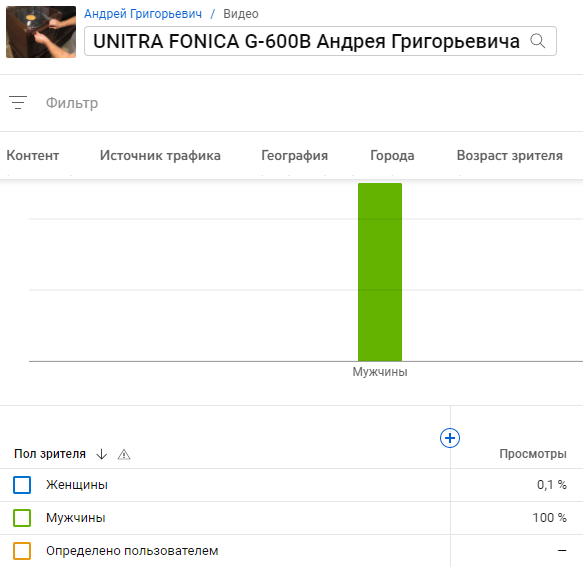583x567 pixels.
Task: Toggle the Определено пользователем checkbox
Action: click(22, 551)
